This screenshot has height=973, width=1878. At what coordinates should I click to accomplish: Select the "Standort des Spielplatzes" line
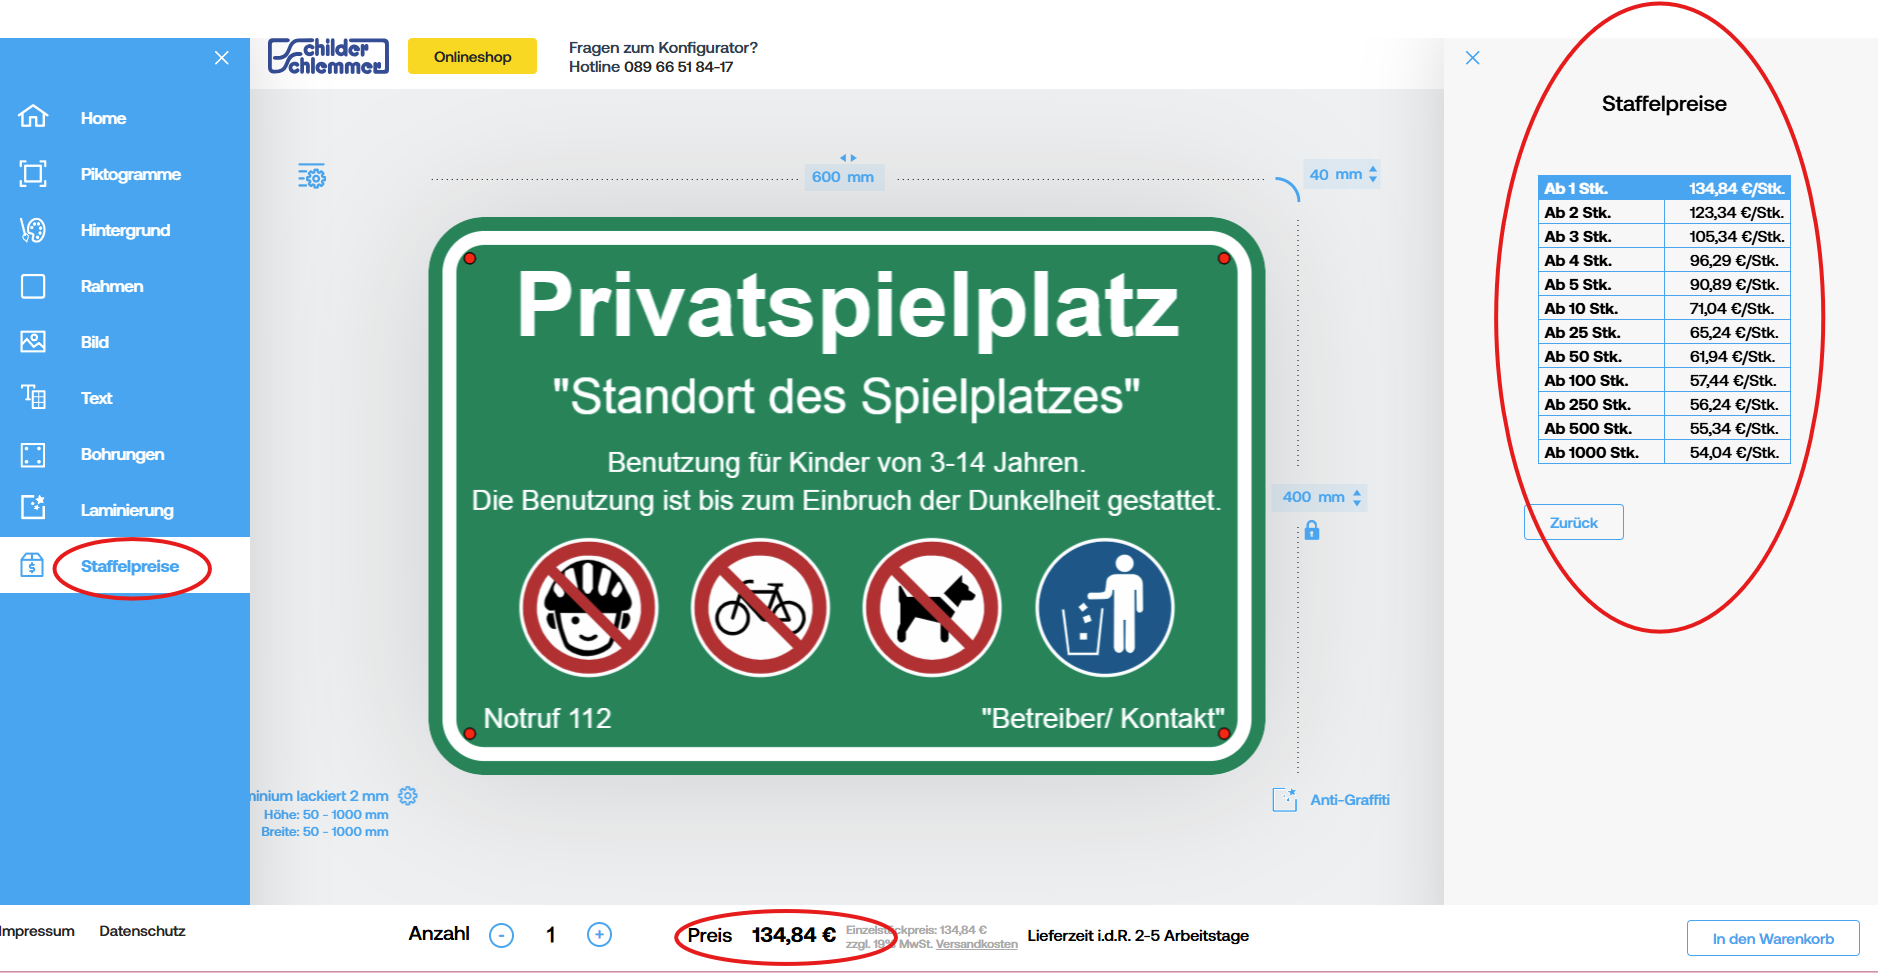click(x=846, y=396)
